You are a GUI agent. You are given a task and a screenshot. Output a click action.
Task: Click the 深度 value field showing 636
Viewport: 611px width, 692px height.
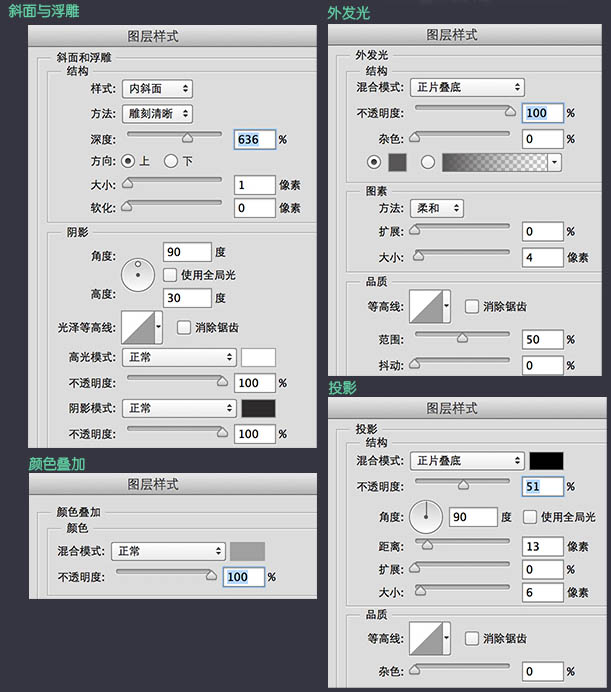click(x=255, y=139)
